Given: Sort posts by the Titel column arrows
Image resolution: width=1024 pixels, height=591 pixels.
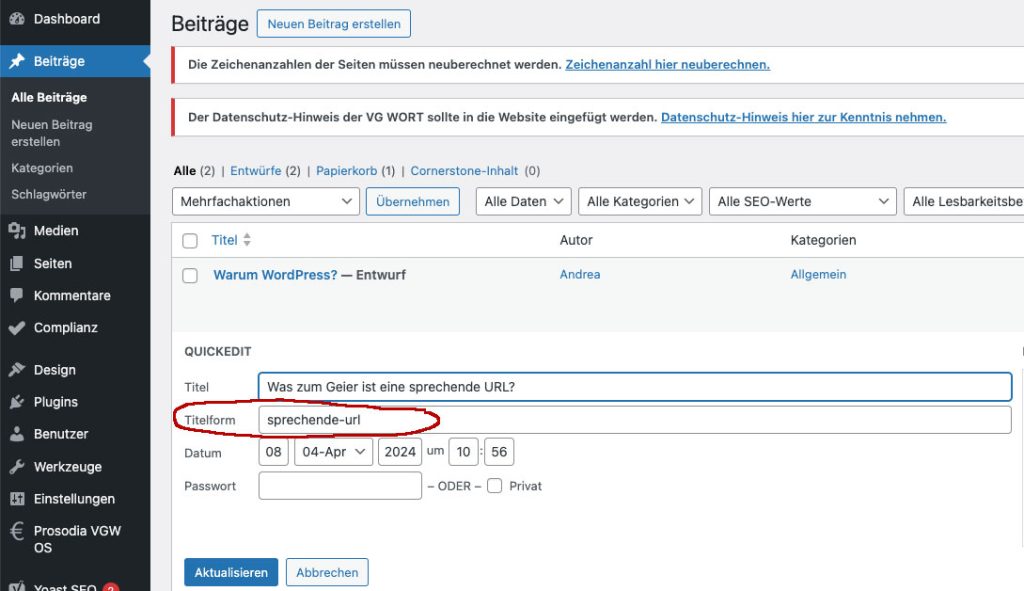Looking at the screenshot, I should click(x=247, y=241).
